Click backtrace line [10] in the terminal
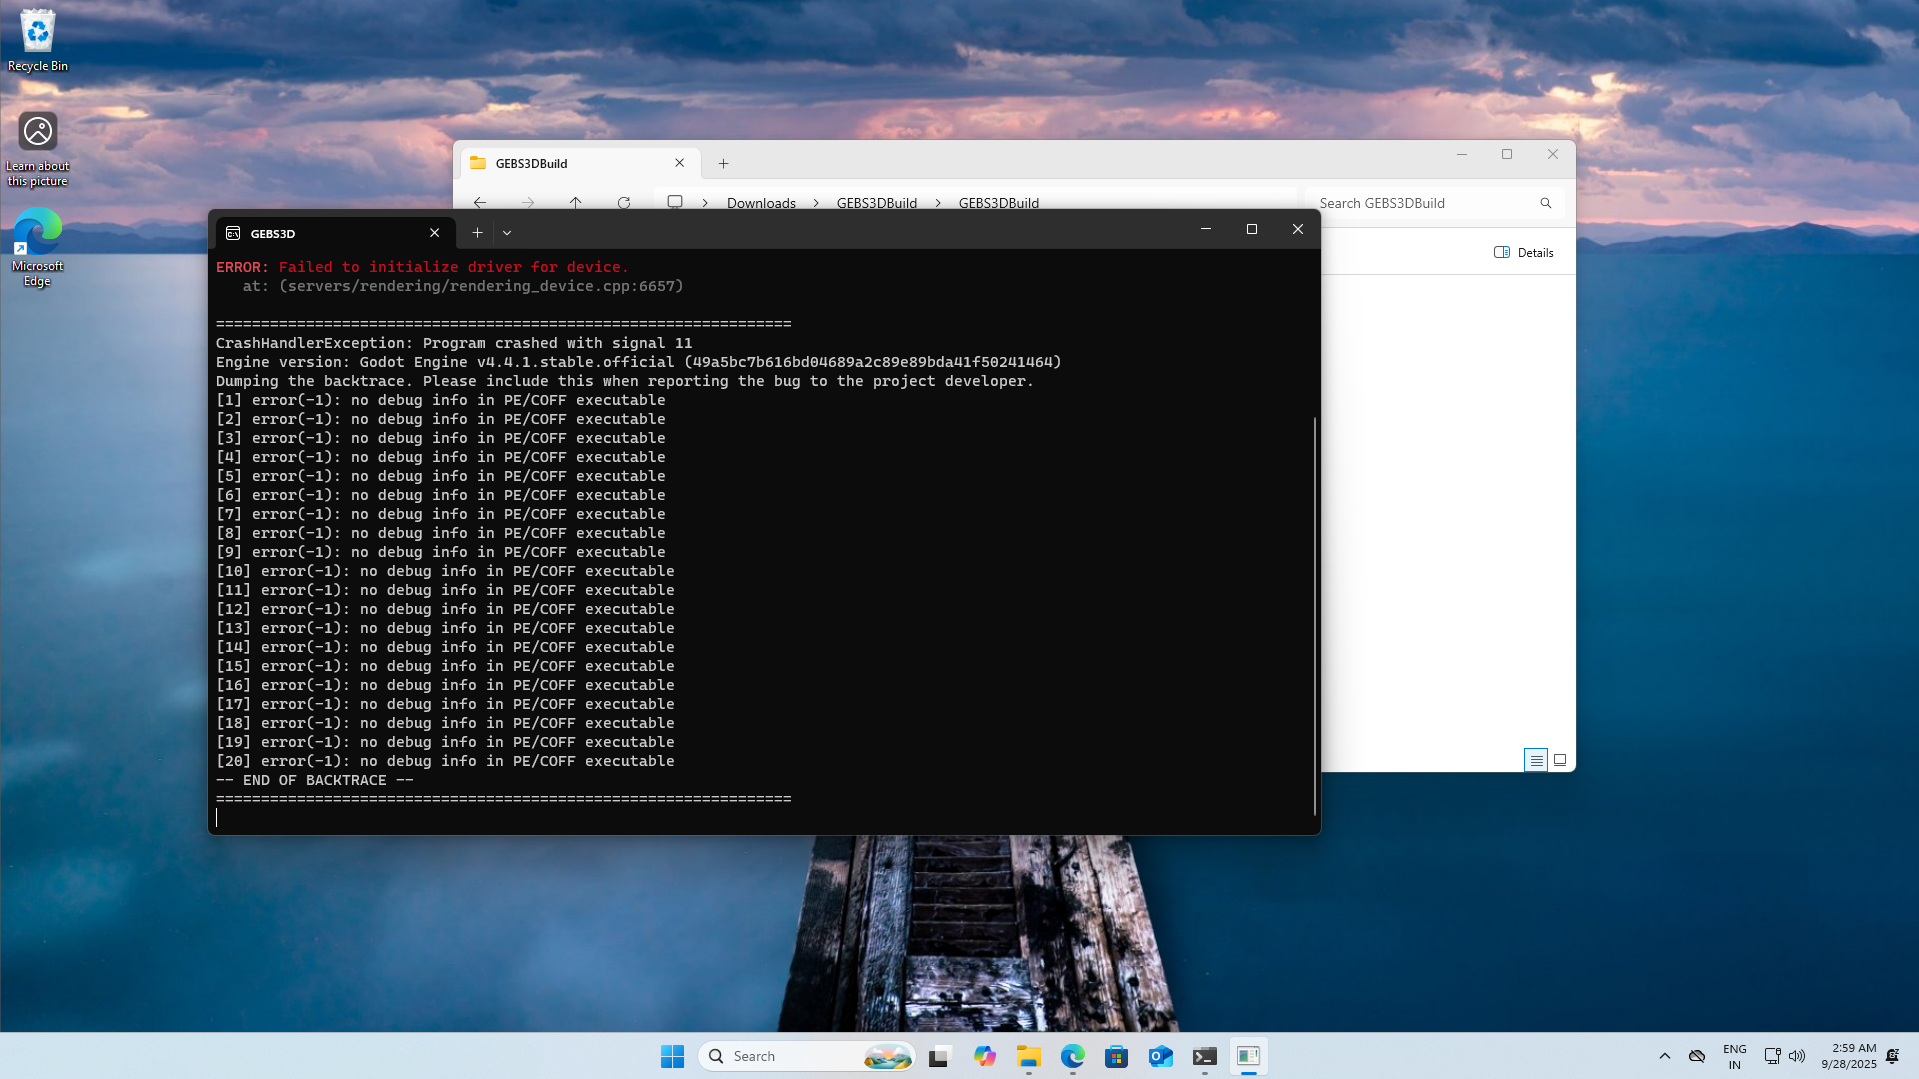1919x1079 pixels. coord(445,571)
